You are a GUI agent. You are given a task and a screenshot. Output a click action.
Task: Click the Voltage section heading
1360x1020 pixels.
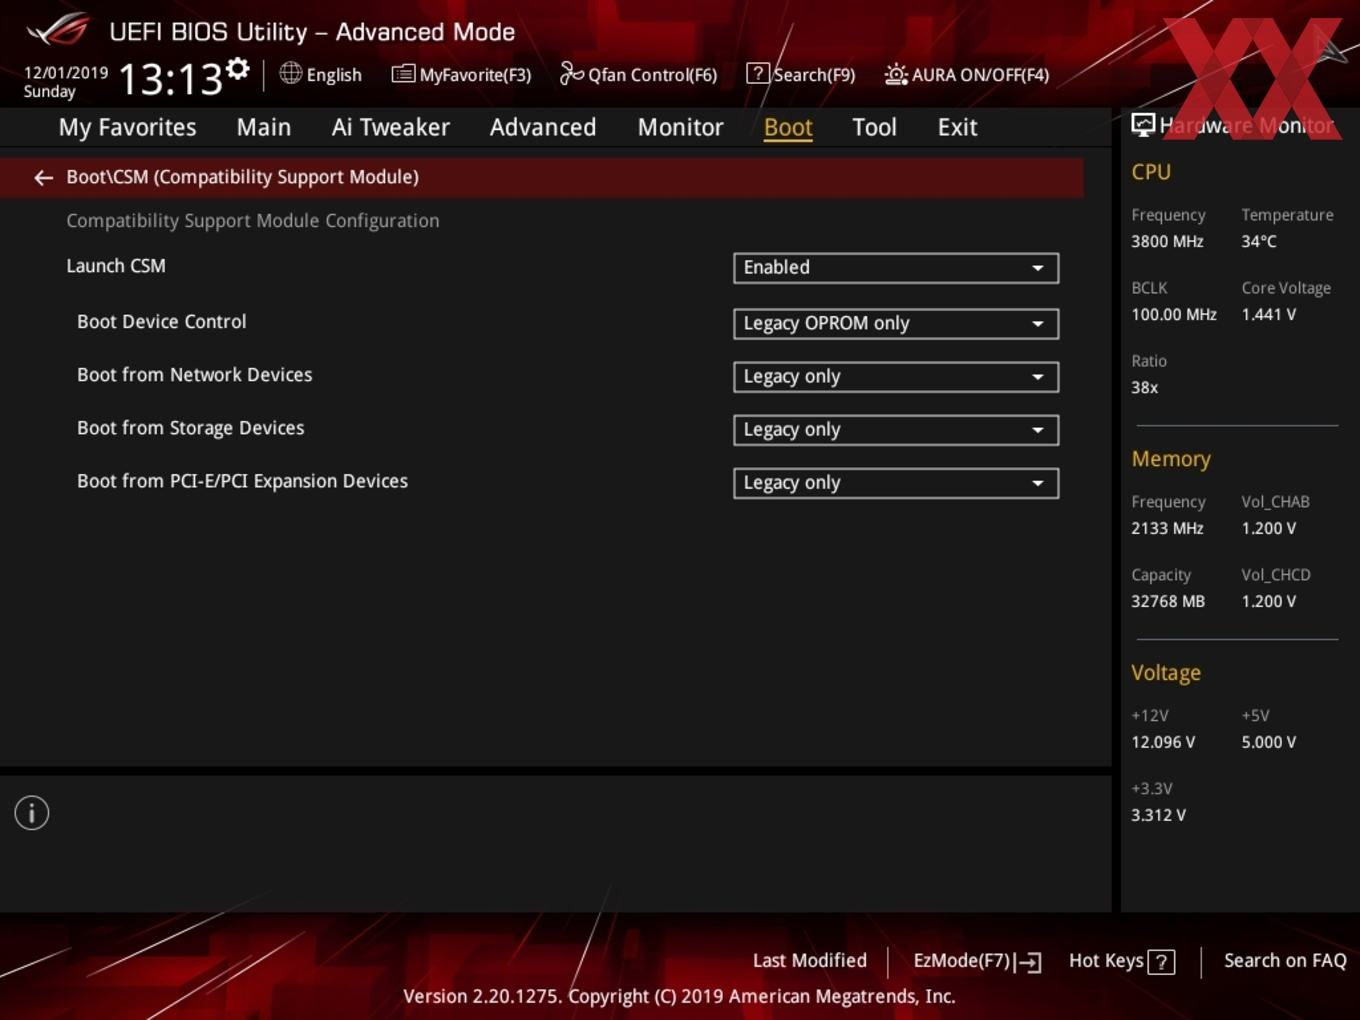pos(1166,673)
